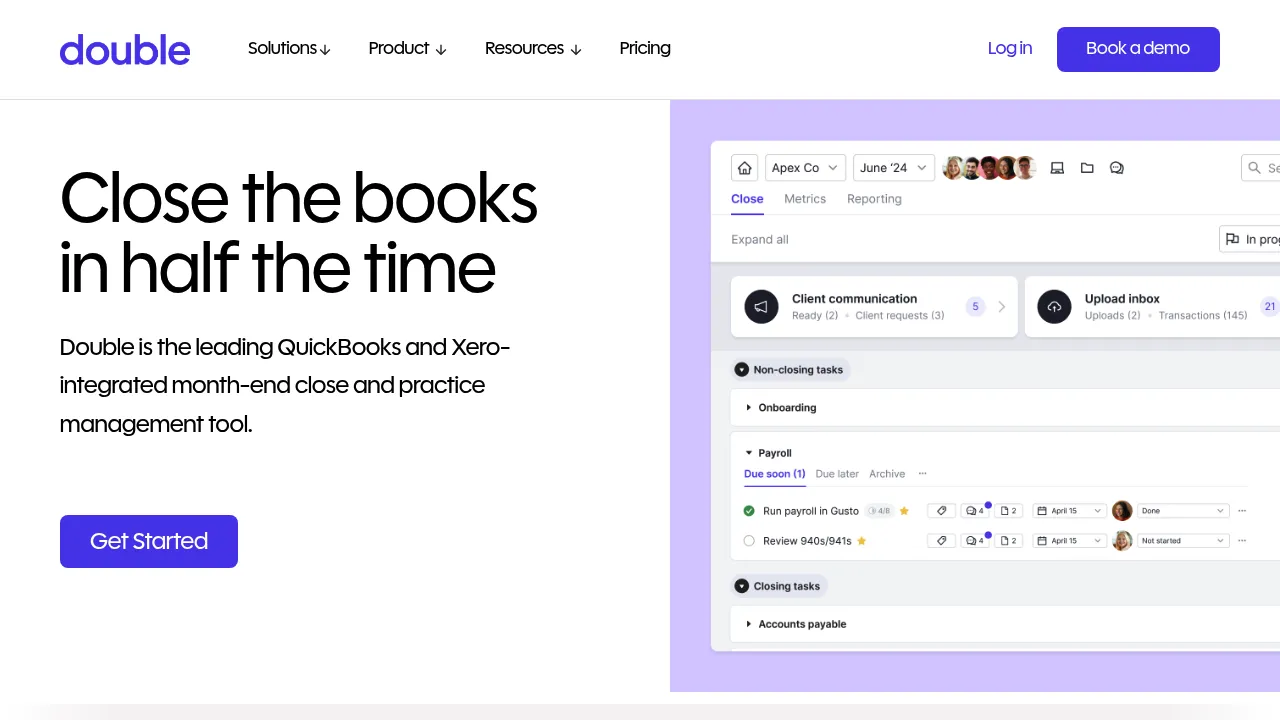Open the Product menu
The width and height of the screenshot is (1280, 720).
pos(407,48)
